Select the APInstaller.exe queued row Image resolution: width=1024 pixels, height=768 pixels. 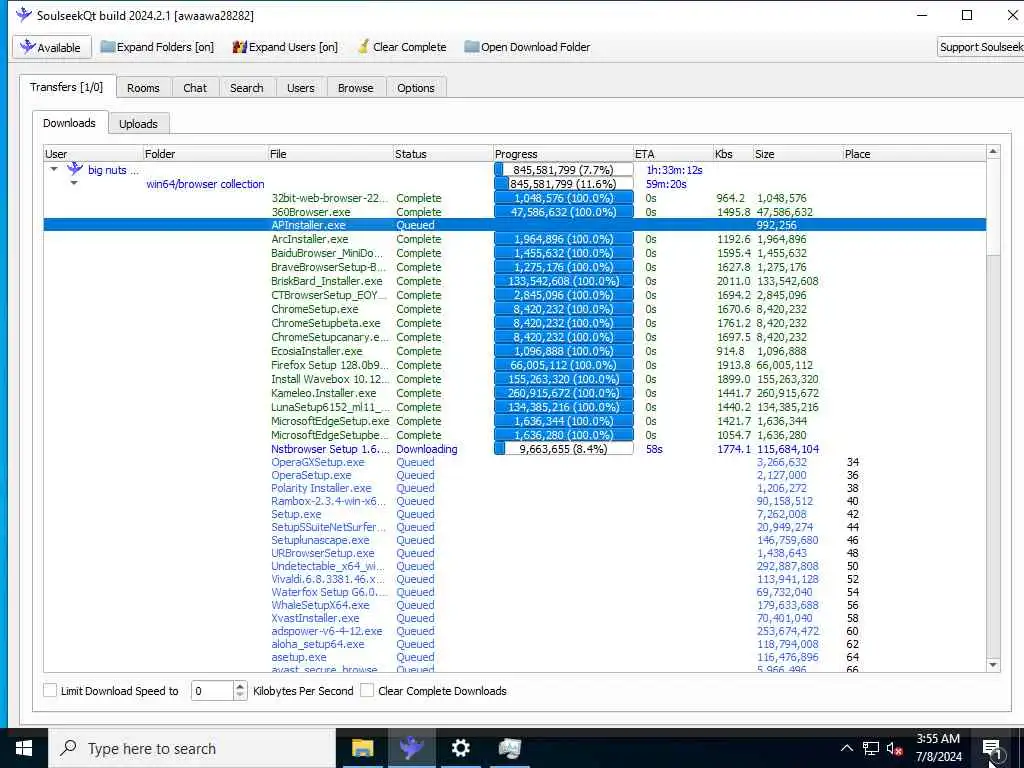(x=515, y=225)
